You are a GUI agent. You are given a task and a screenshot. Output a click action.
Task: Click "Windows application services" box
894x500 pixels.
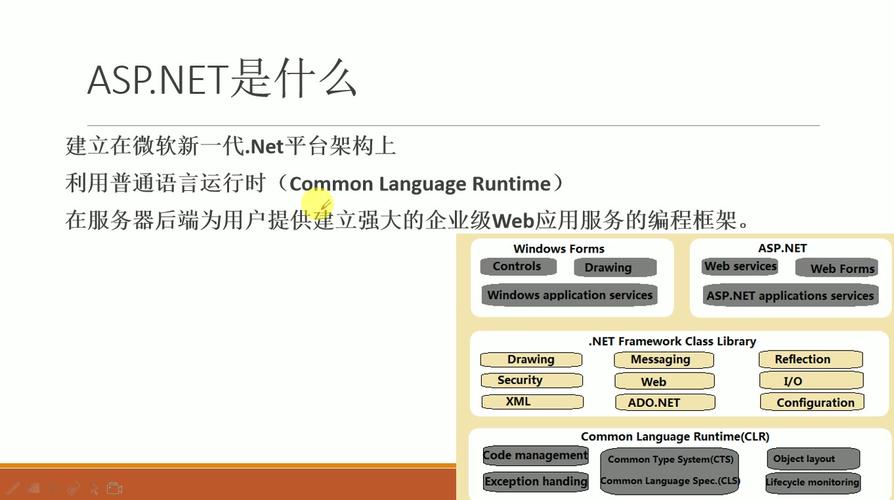pyautogui.click(x=570, y=295)
